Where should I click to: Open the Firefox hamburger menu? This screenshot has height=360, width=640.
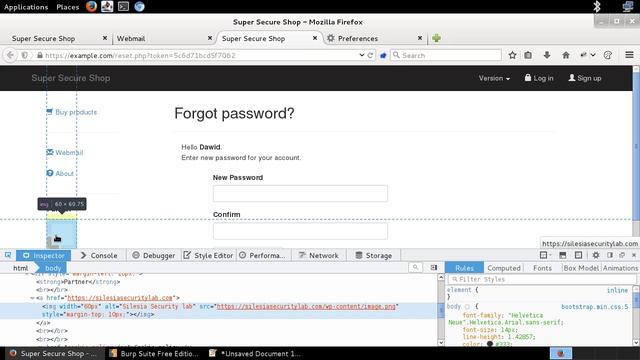629,55
